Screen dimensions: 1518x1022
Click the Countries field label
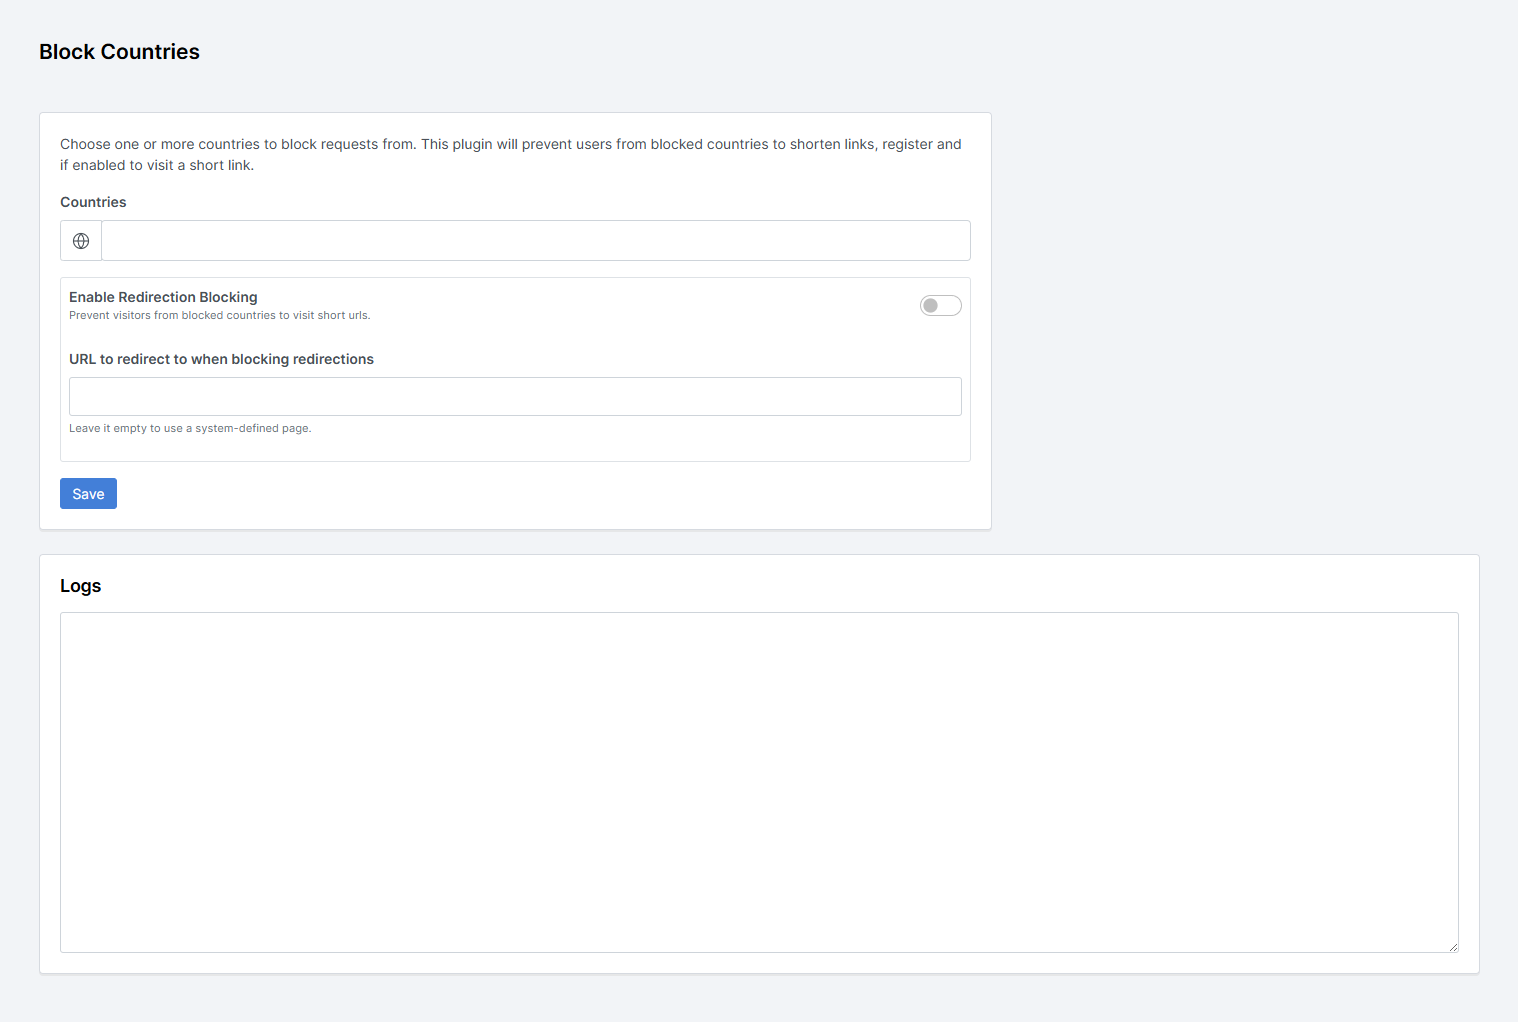pyautogui.click(x=93, y=202)
